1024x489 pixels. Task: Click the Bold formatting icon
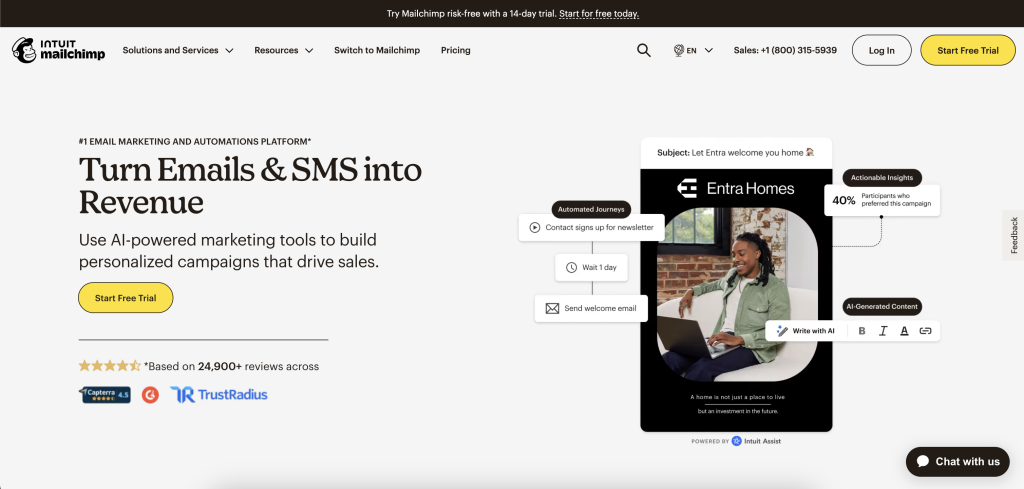click(x=862, y=331)
